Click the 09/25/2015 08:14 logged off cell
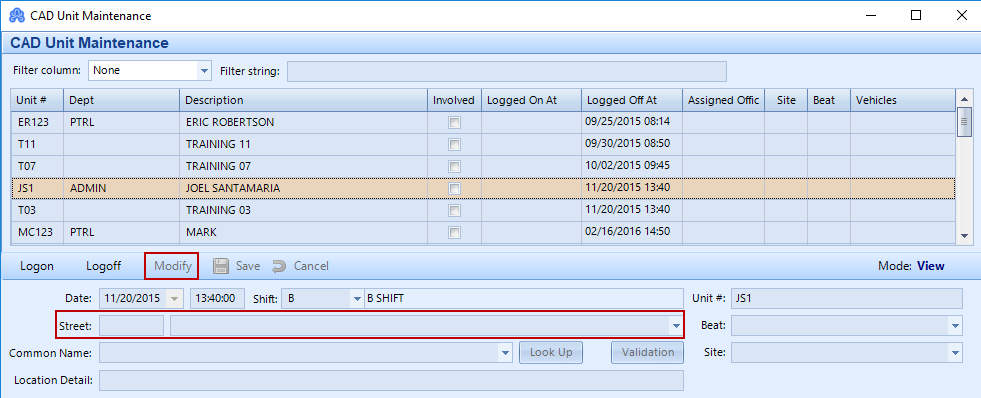 pos(631,123)
